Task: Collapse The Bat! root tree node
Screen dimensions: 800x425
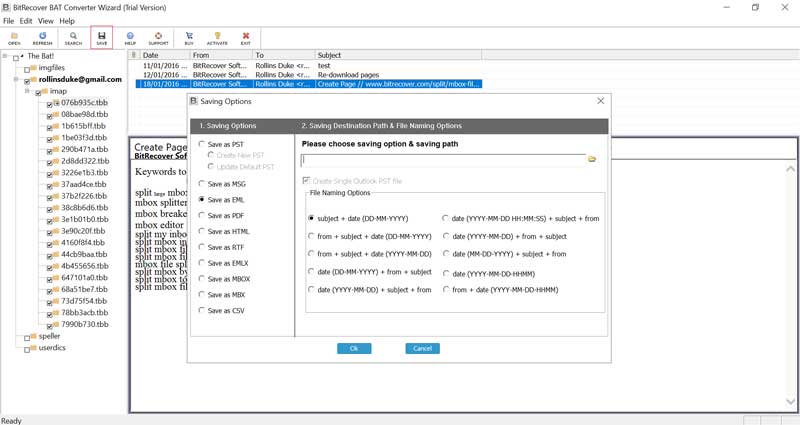Action: (5, 56)
